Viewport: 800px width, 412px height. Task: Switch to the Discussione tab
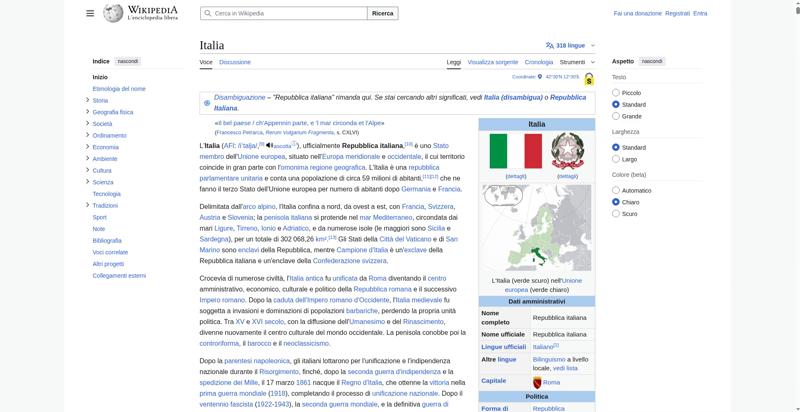(x=235, y=62)
